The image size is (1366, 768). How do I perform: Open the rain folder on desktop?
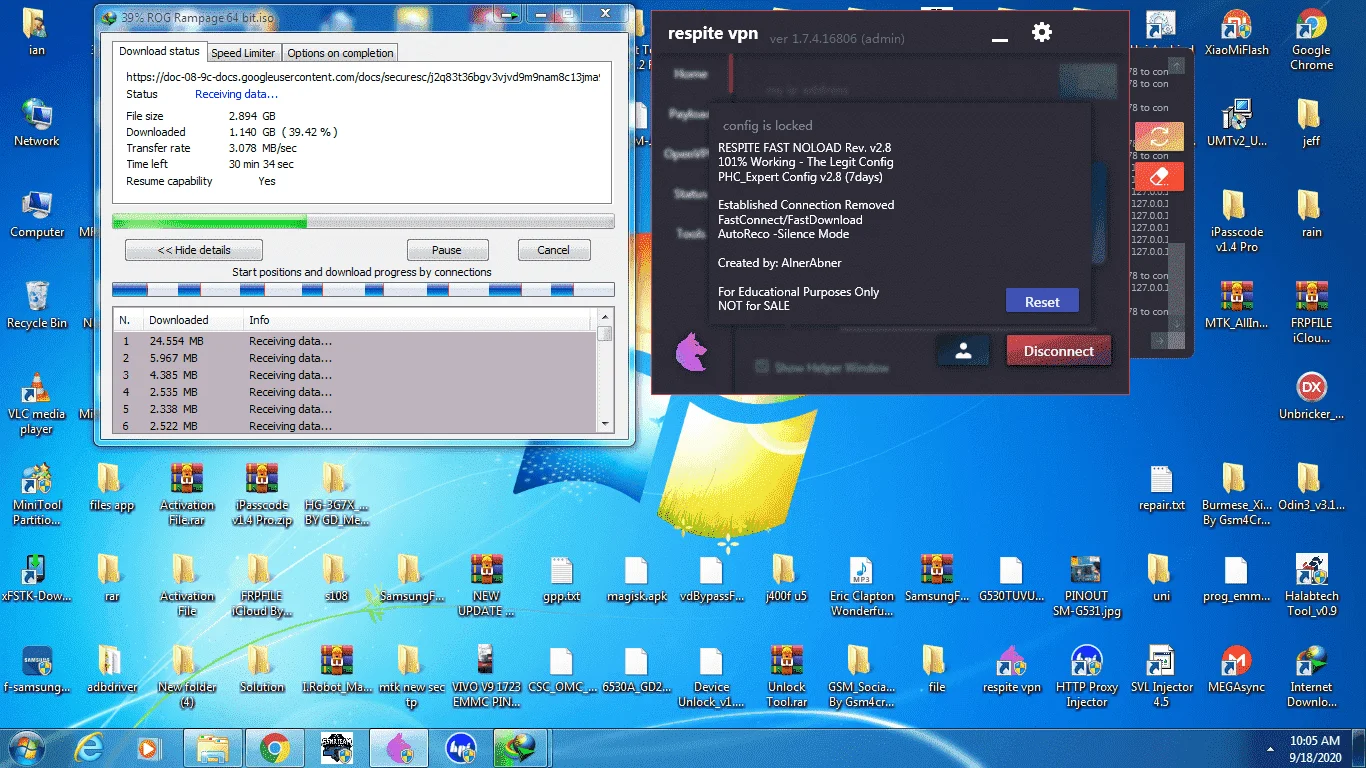coord(1311,214)
